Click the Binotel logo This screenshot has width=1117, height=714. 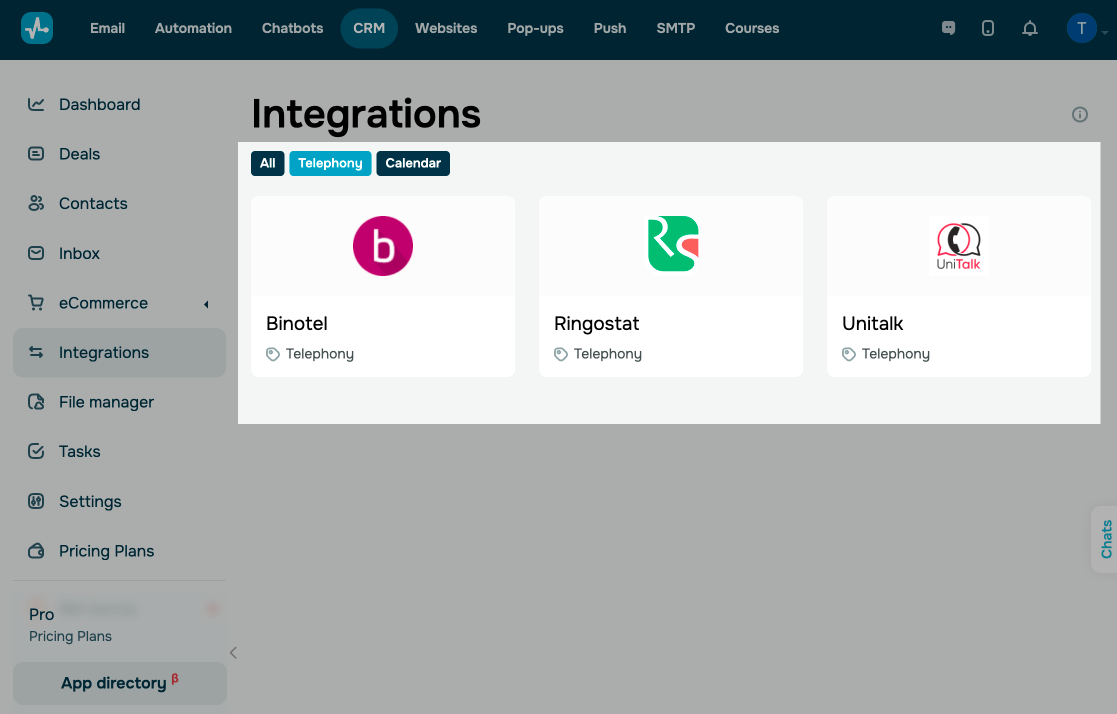tap(383, 246)
